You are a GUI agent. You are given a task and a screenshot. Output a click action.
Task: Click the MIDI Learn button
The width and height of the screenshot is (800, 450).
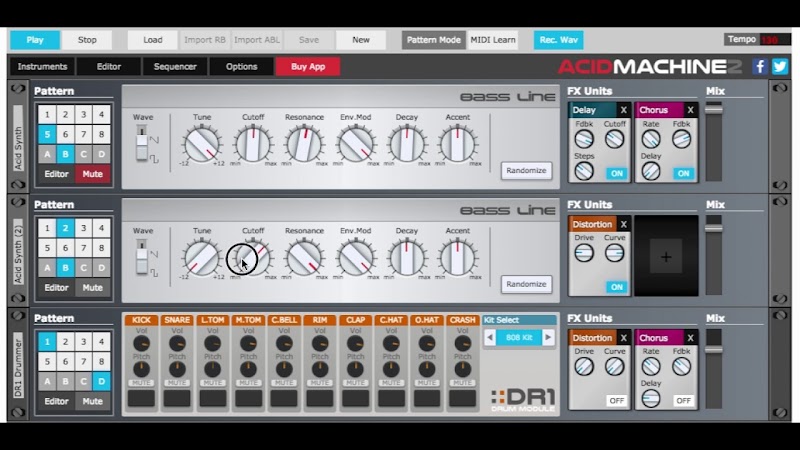[493, 40]
